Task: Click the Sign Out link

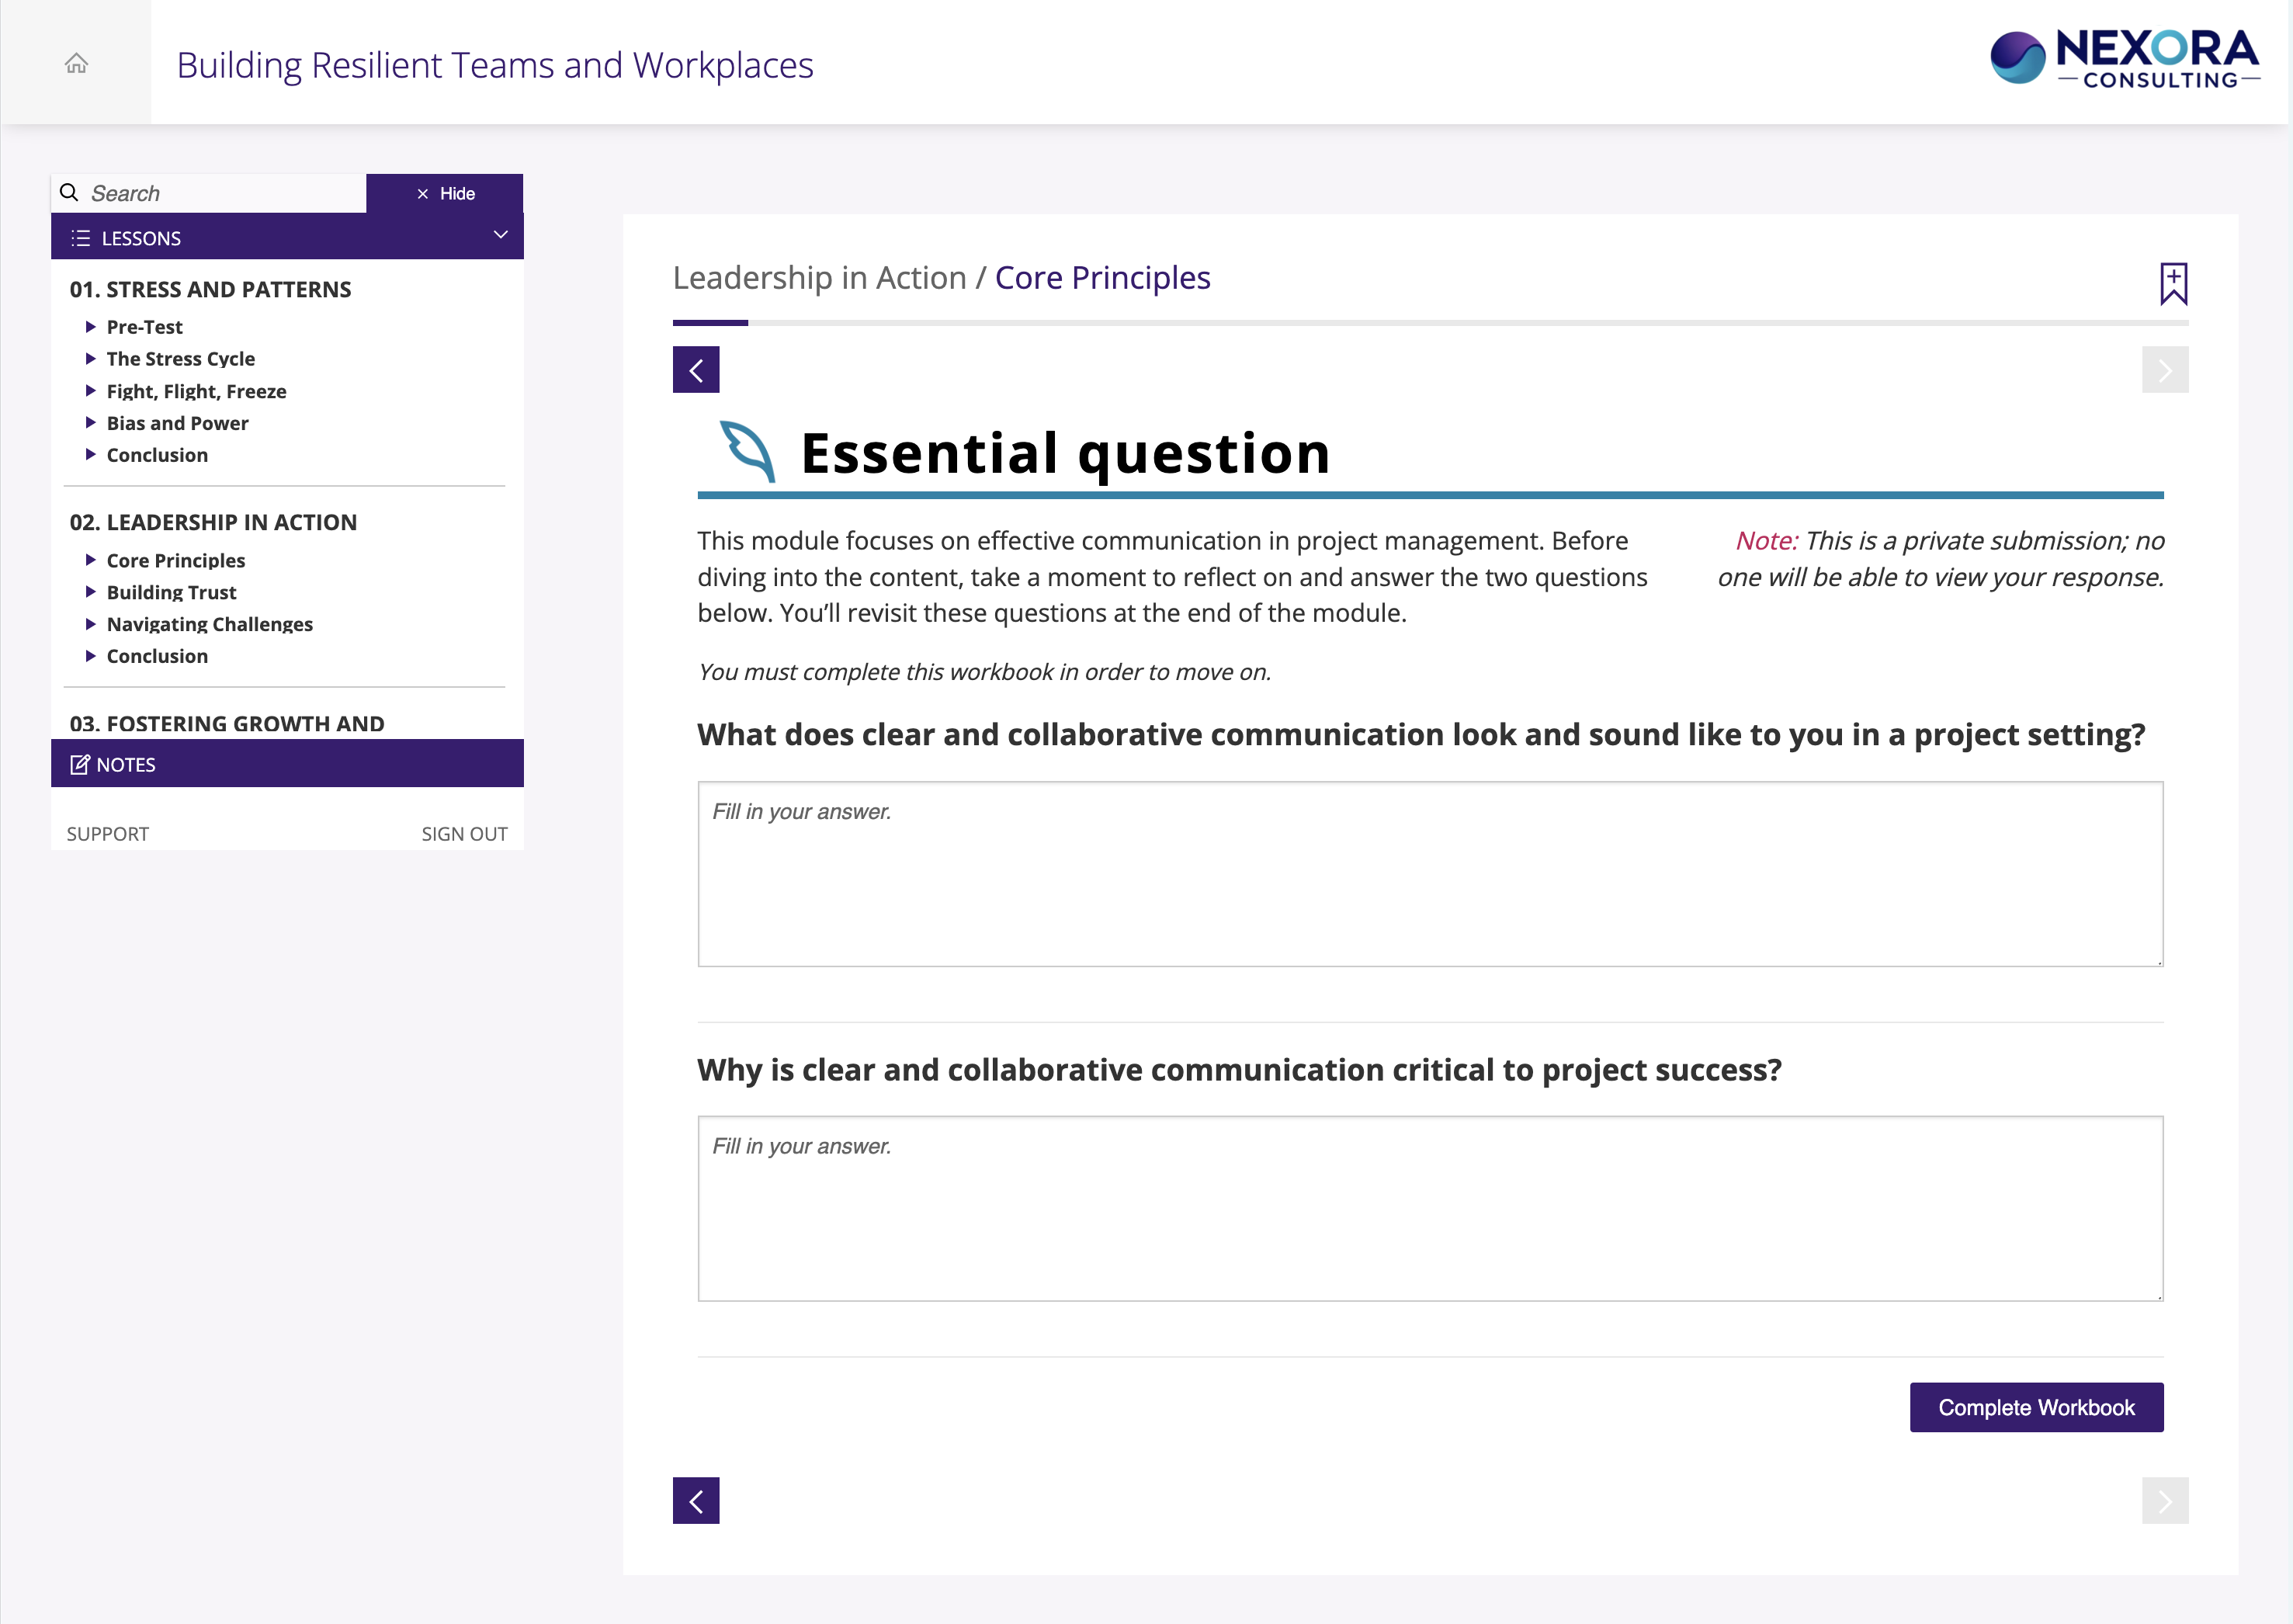Action: coord(464,834)
